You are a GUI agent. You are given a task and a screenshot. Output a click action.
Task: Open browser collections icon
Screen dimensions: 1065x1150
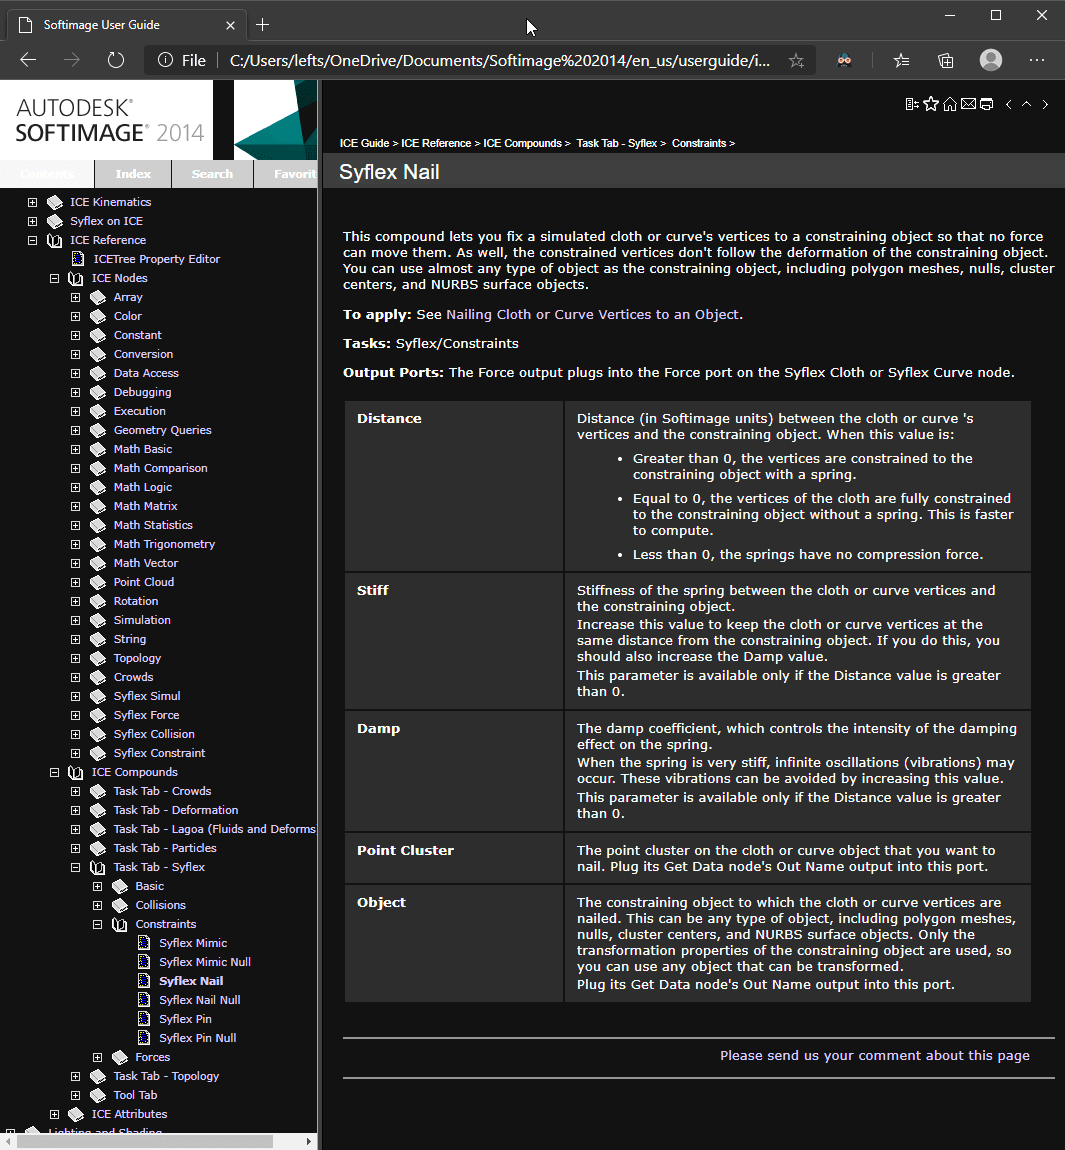tap(946, 60)
